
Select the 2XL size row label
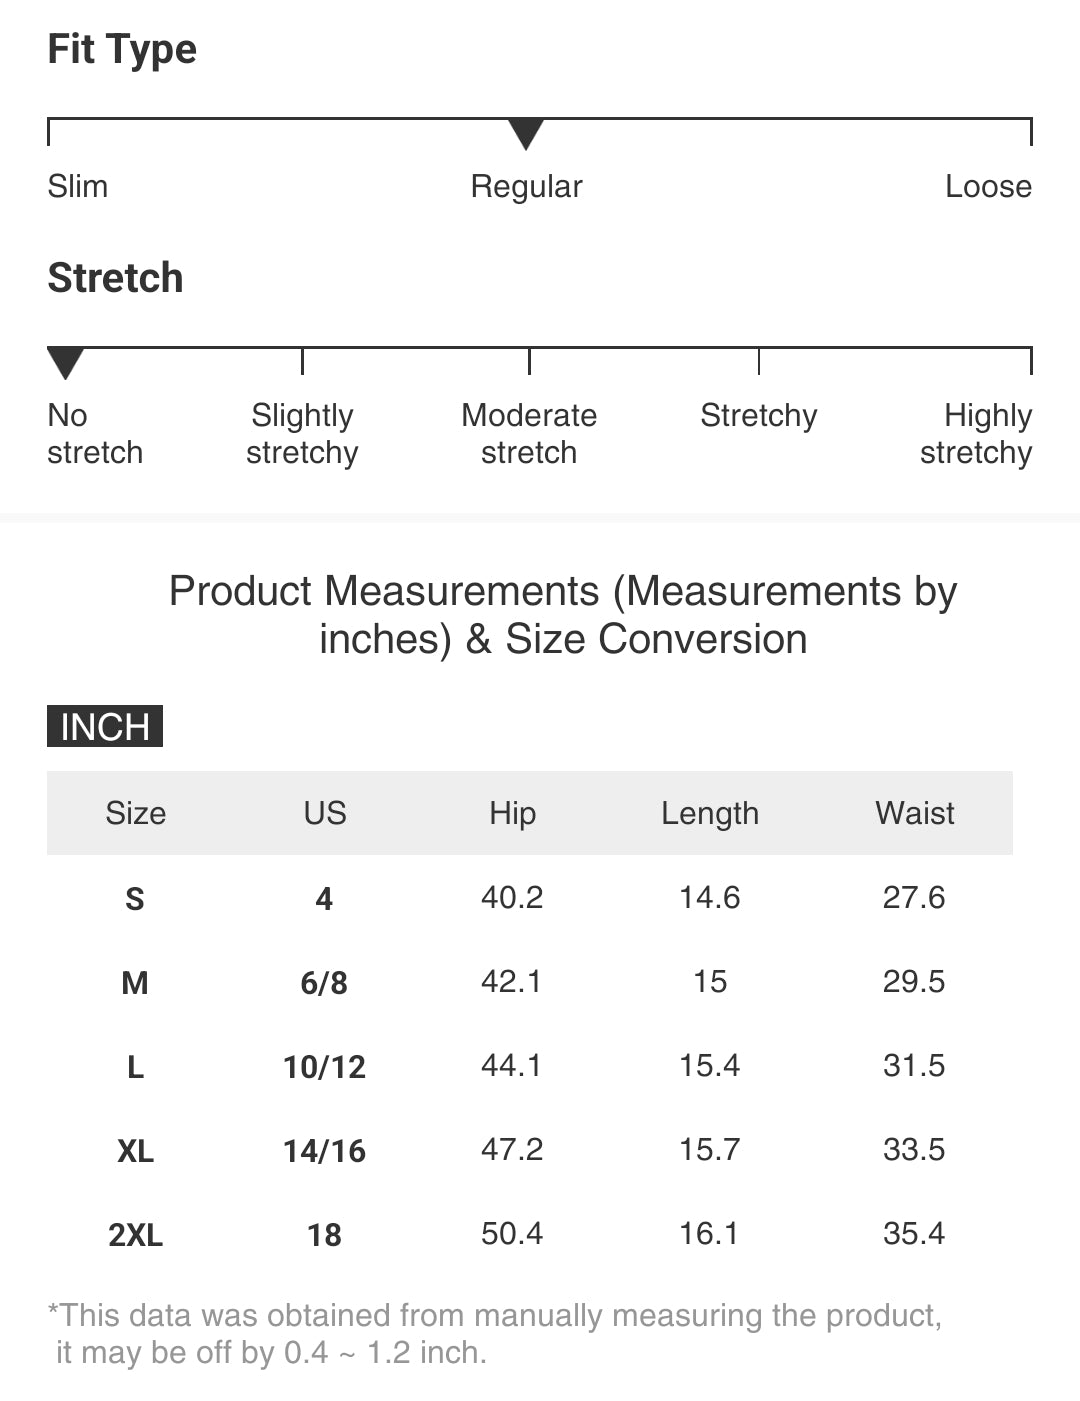[135, 1235]
